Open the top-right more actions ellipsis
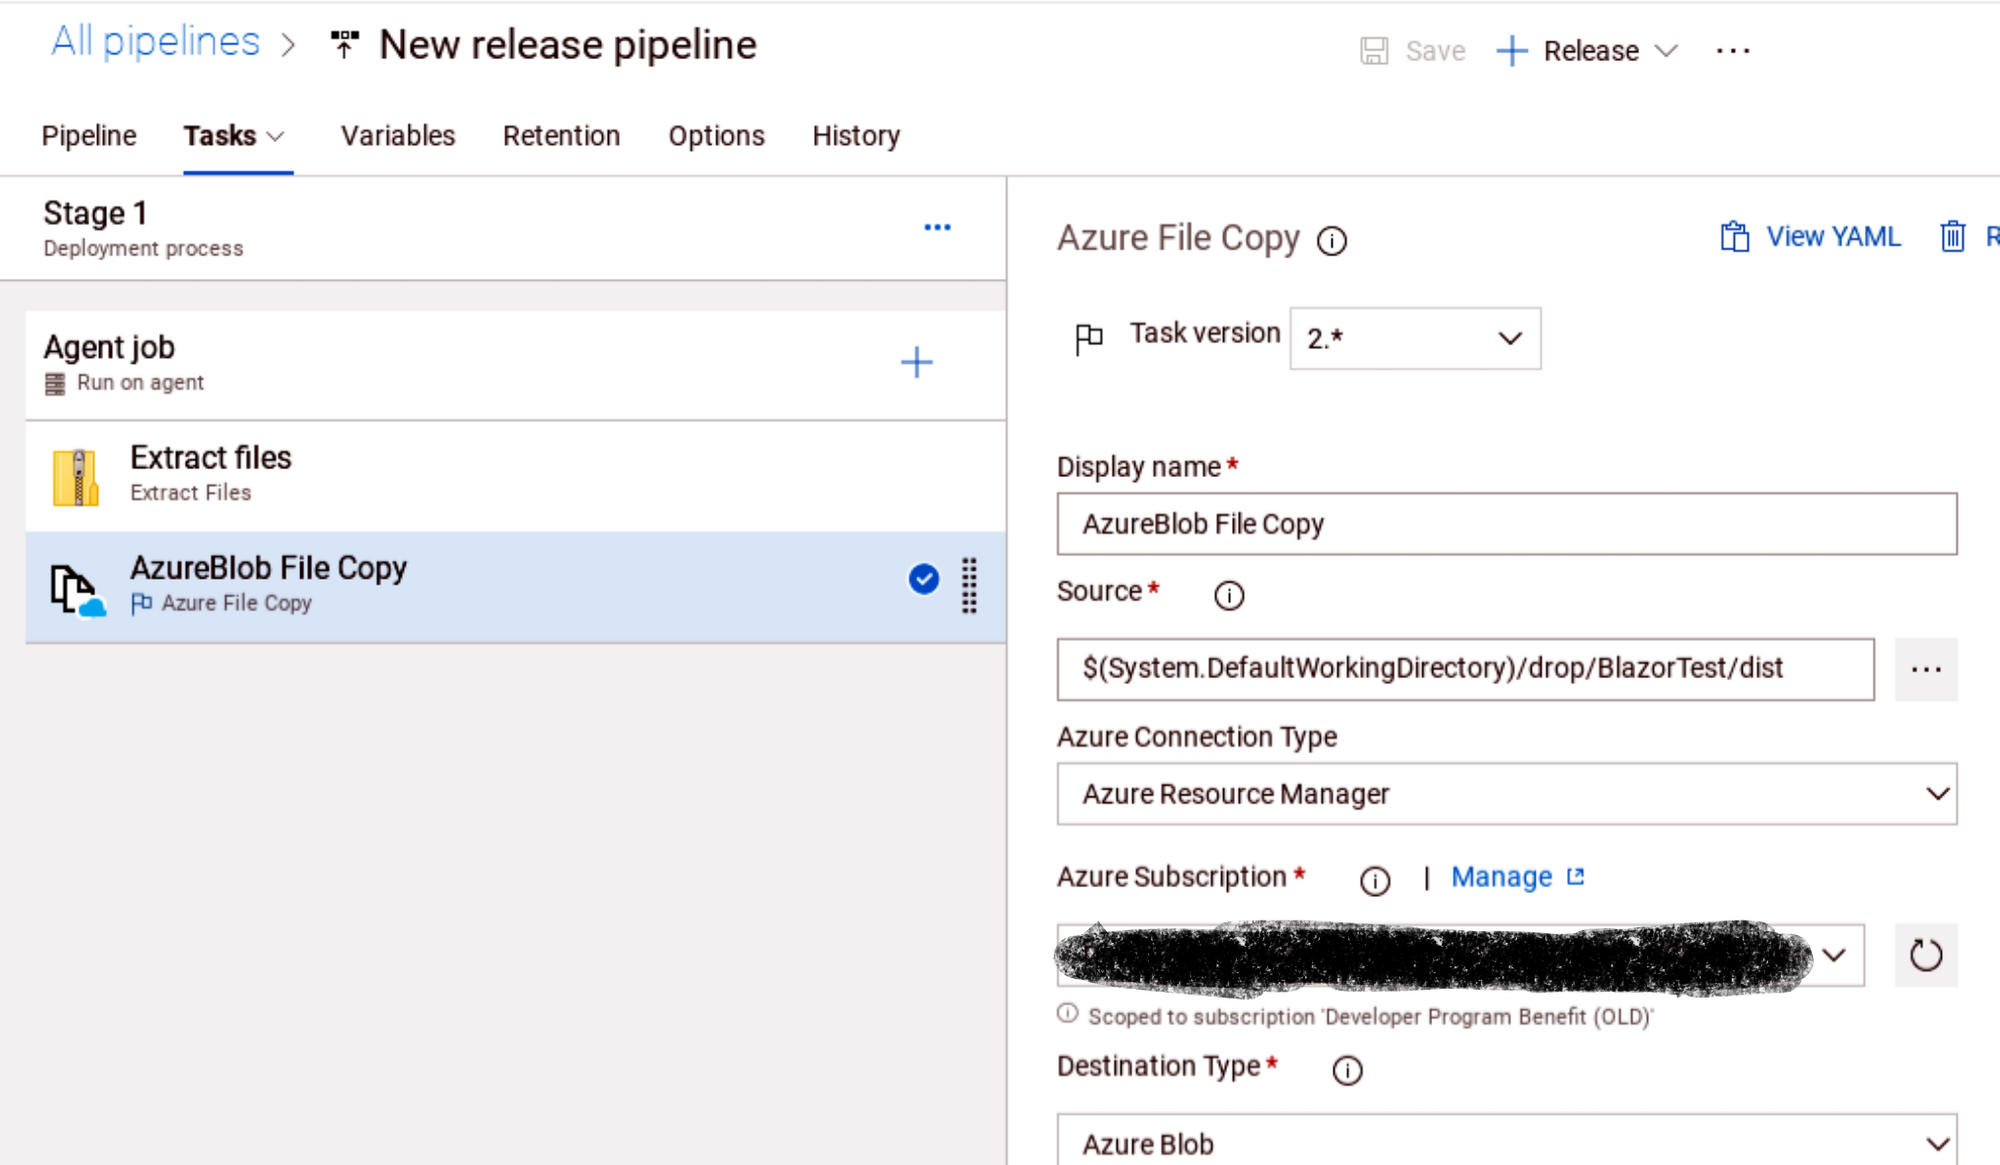 [x=1733, y=51]
